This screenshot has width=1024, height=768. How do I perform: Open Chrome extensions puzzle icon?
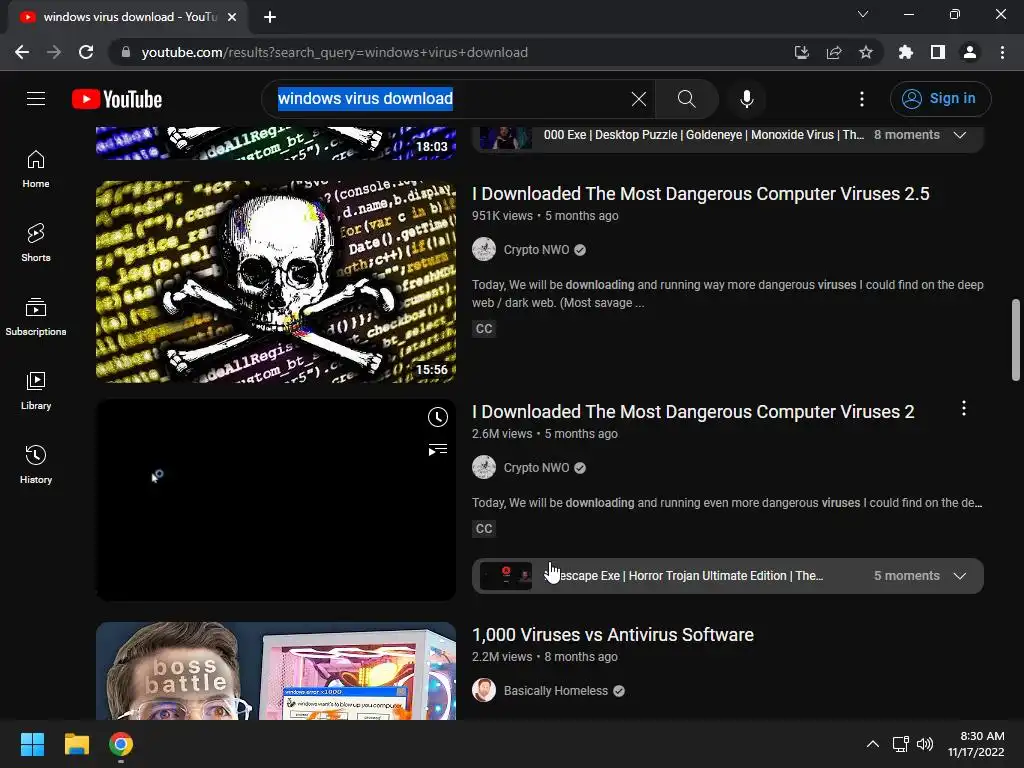pos(905,52)
